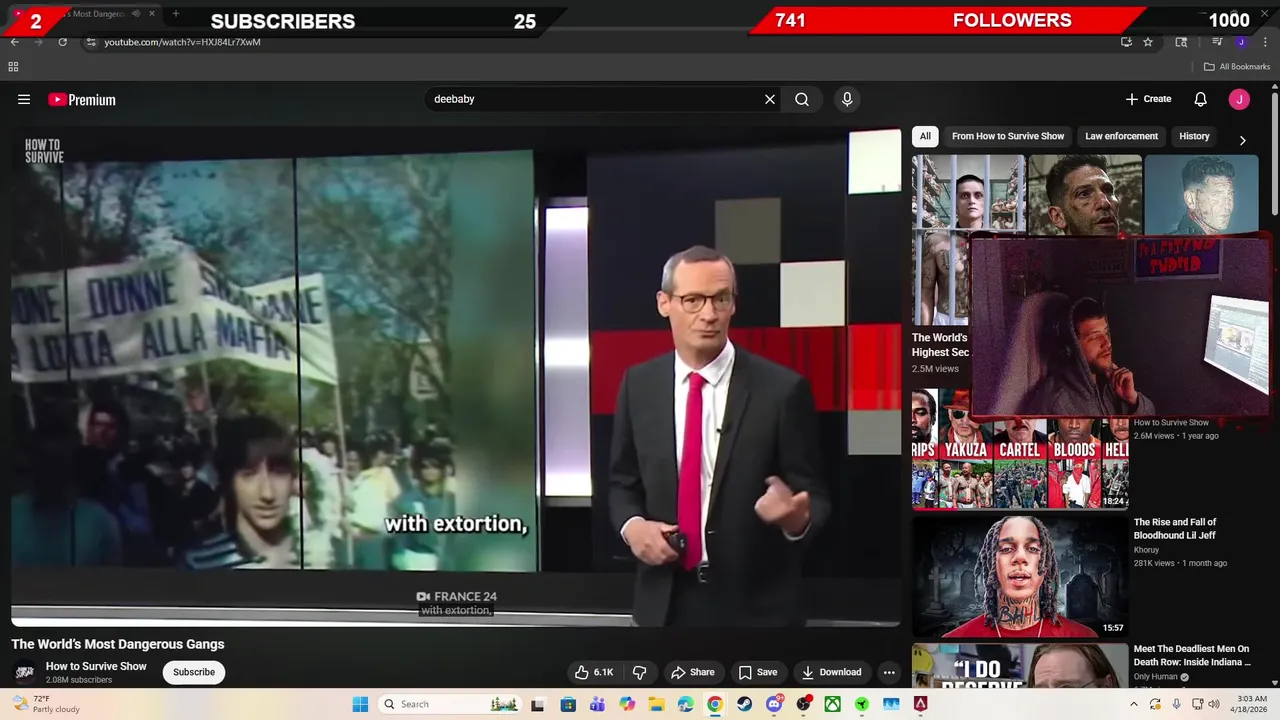Open the weather widget showing 72°F
This screenshot has height=720, width=1280.
[47, 704]
